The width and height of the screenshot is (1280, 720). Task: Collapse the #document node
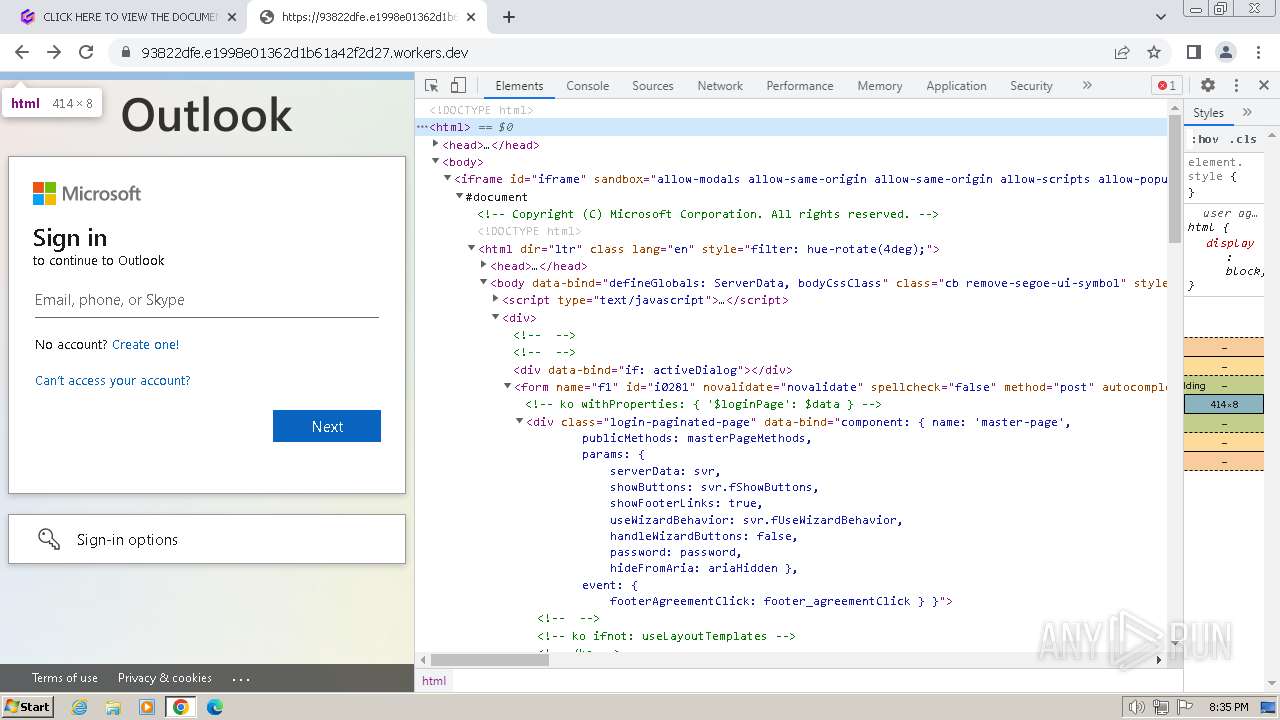coord(460,196)
